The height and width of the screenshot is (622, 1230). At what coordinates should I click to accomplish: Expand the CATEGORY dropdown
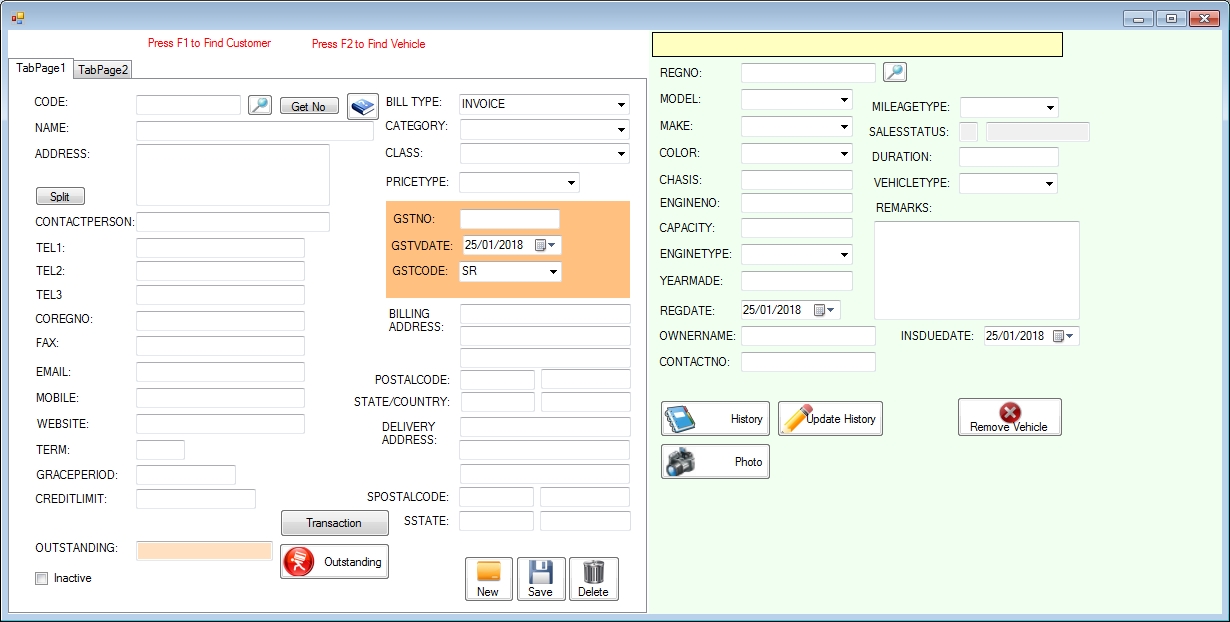point(621,129)
